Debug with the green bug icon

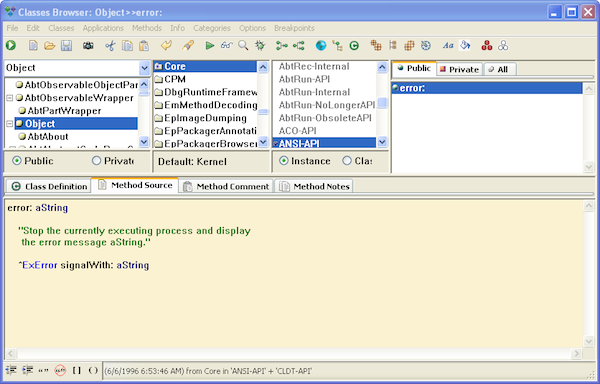(x=260, y=46)
